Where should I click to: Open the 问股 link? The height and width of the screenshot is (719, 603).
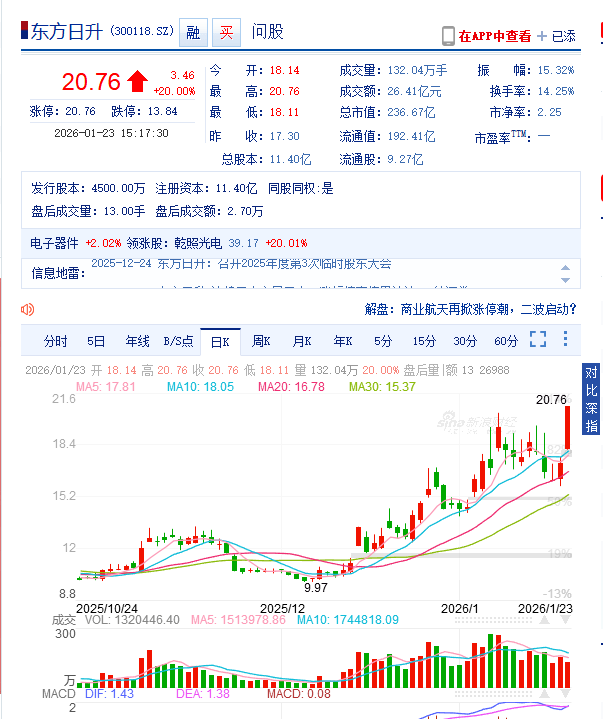point(267,32)
